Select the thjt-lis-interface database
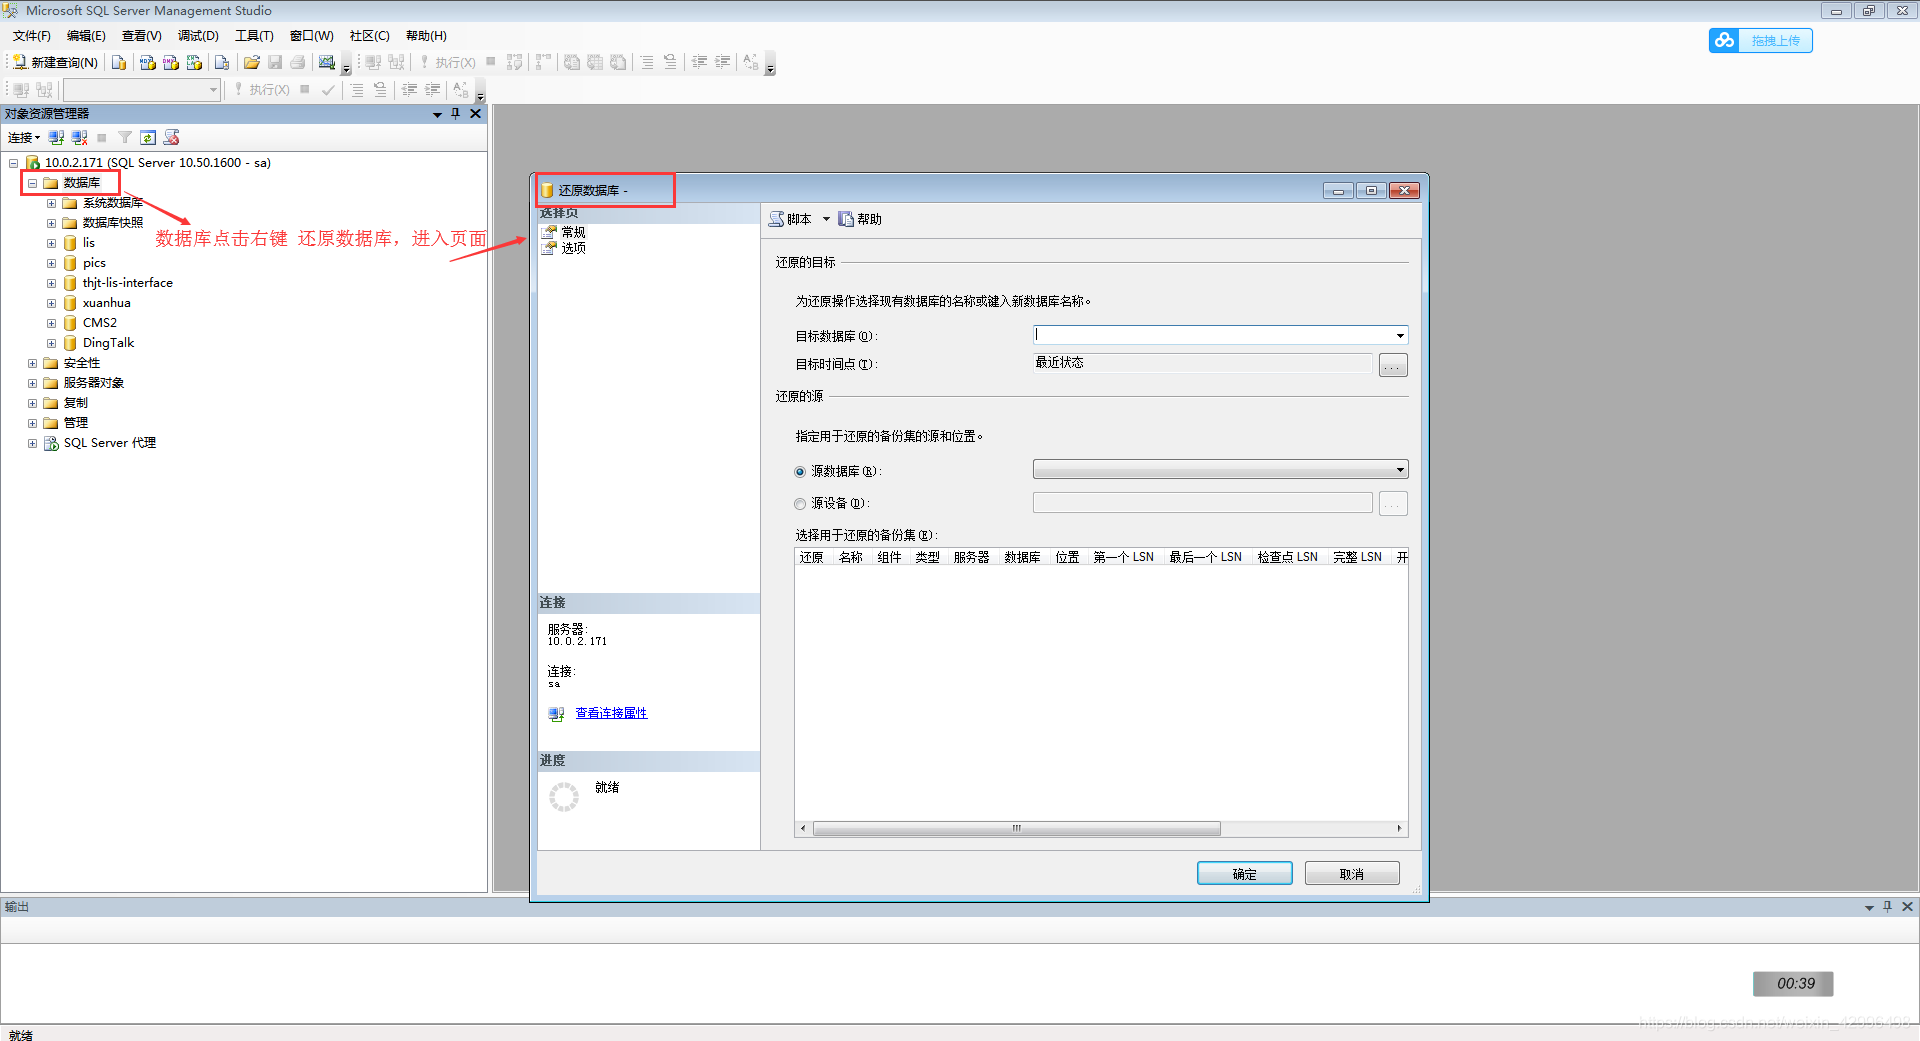Image resolution: width=1920 pixels, height=1041 pixels. point(127,283)
